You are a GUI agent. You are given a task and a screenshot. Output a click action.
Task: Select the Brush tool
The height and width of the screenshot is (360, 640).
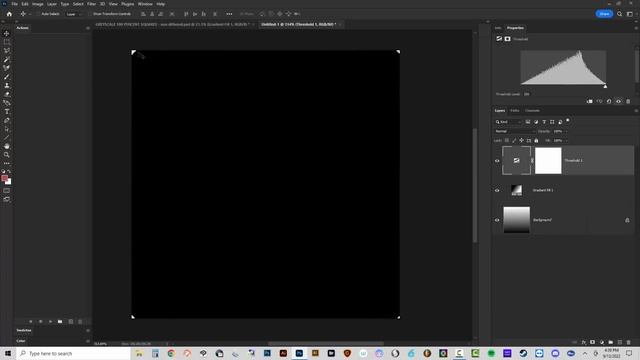tap(7, 77)
